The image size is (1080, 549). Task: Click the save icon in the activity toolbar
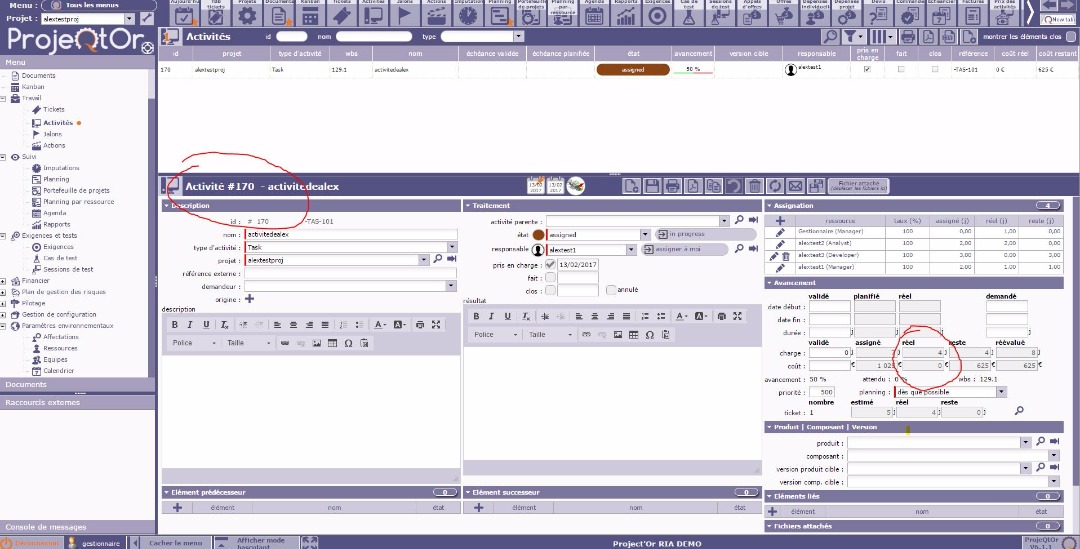[653, 186]
